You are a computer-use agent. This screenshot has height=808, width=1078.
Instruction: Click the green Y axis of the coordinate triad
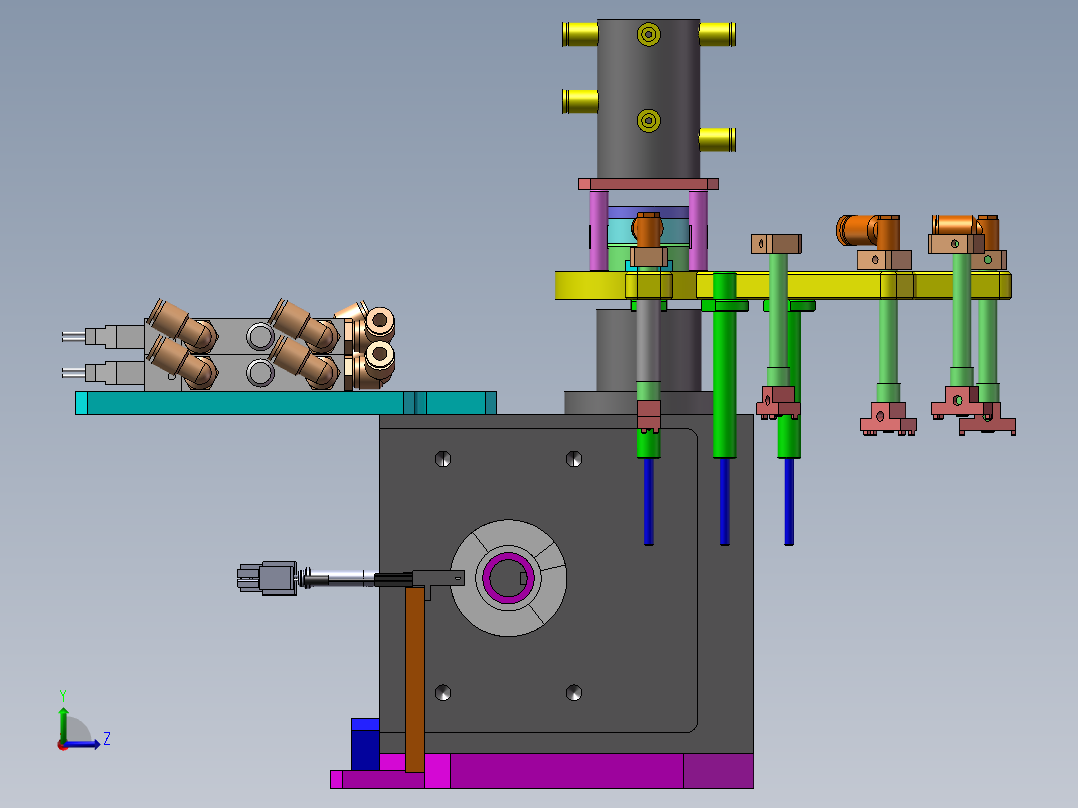pos(63,725)
